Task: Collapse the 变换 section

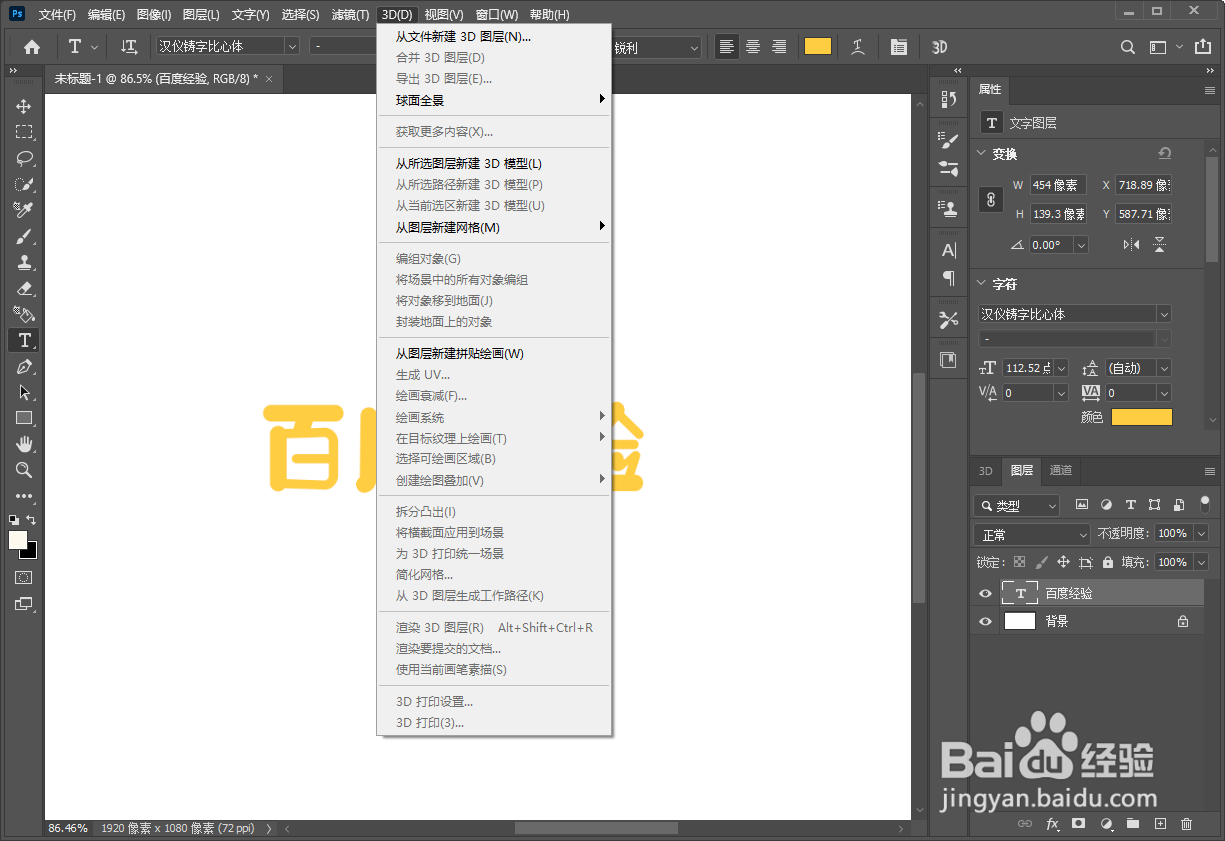Action: (x=981, y=154)
